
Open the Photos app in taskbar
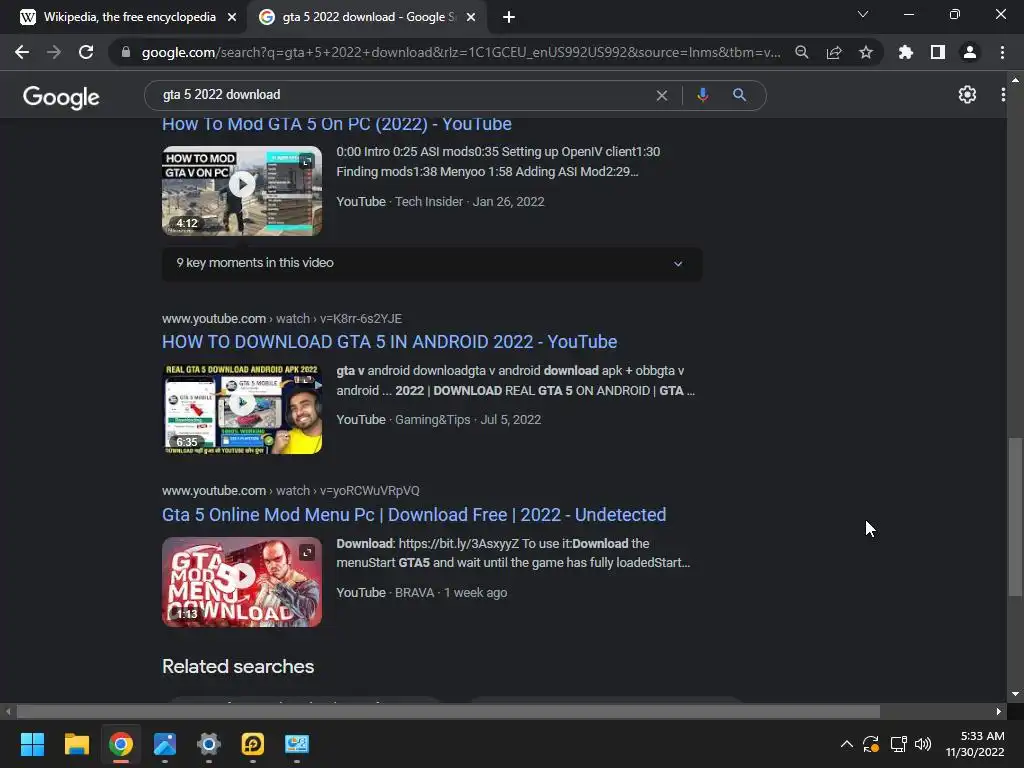pos(165,744)
